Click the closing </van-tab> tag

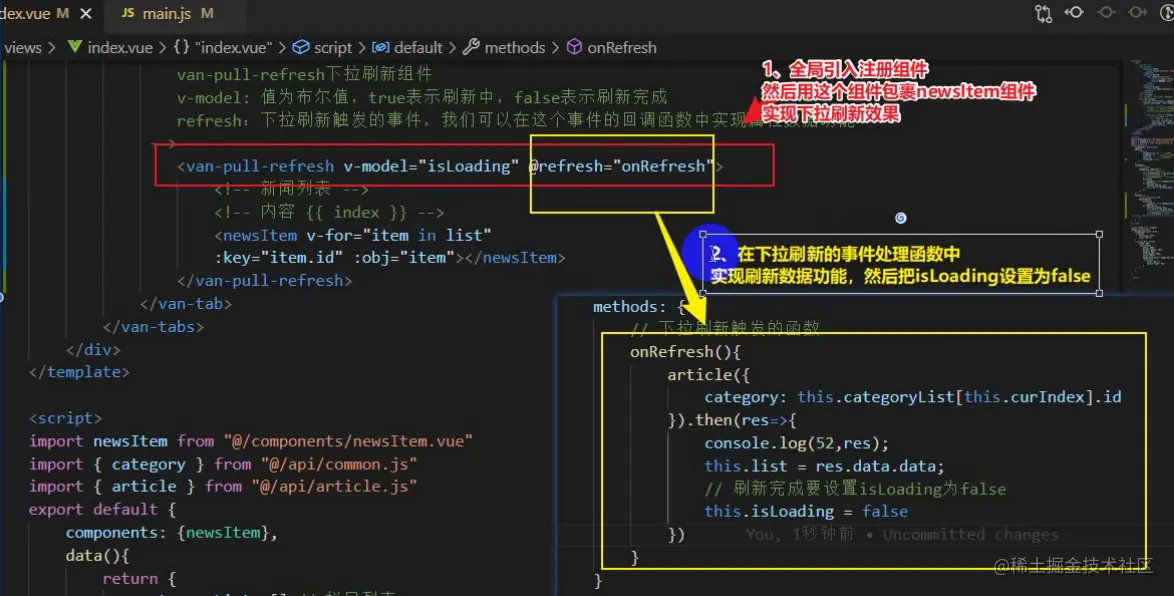click(186, 304)
